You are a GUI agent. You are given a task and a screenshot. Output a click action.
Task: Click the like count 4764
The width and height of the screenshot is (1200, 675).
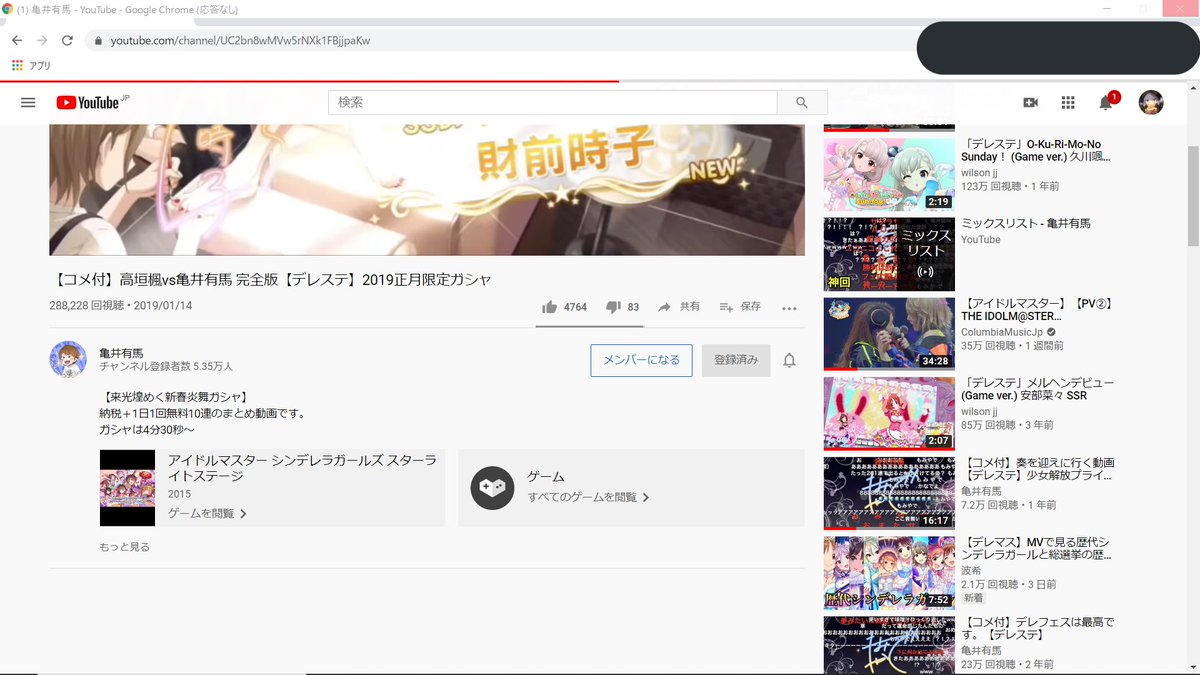pos(575,307)
